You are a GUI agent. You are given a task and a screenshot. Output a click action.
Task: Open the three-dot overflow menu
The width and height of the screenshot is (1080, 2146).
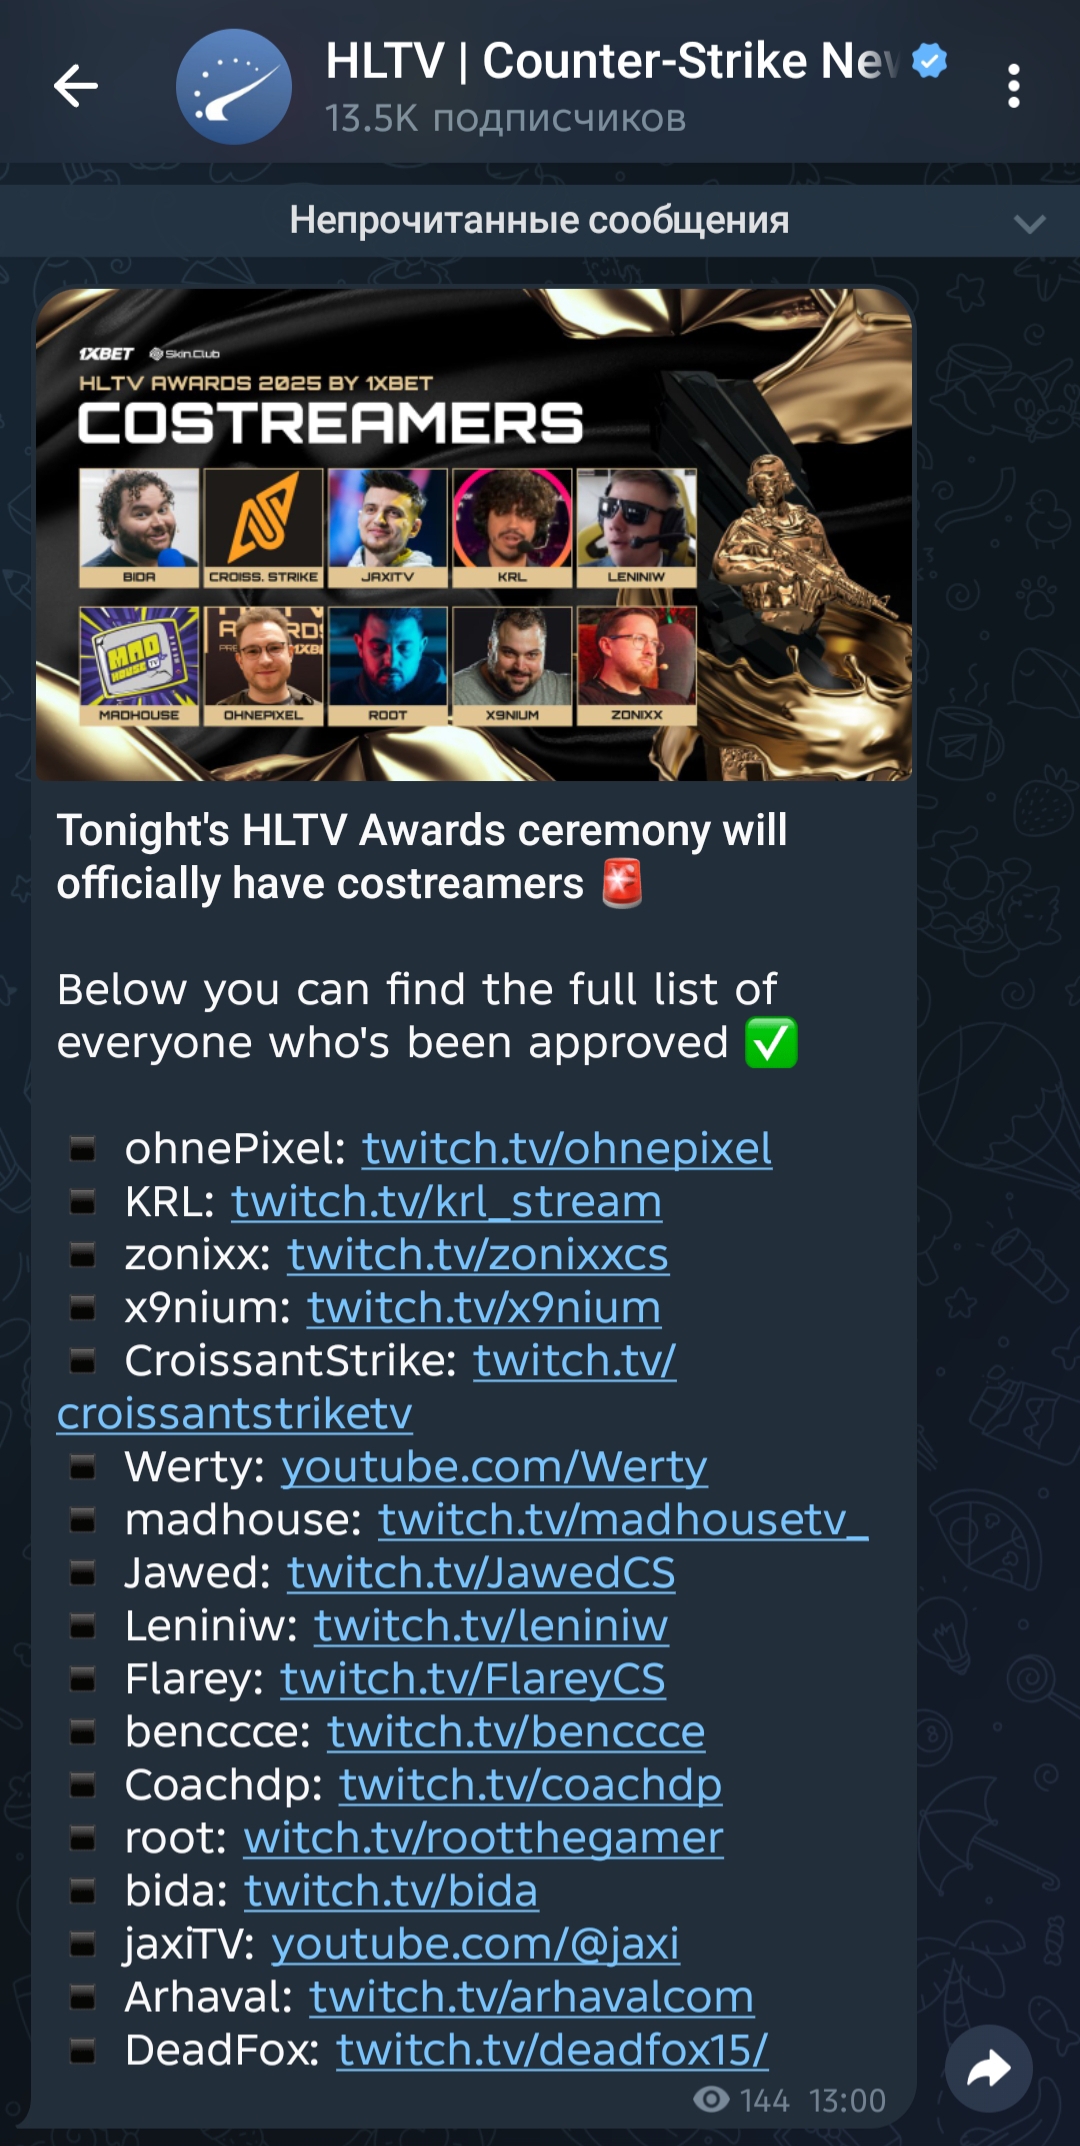(x=1014, y=87)
